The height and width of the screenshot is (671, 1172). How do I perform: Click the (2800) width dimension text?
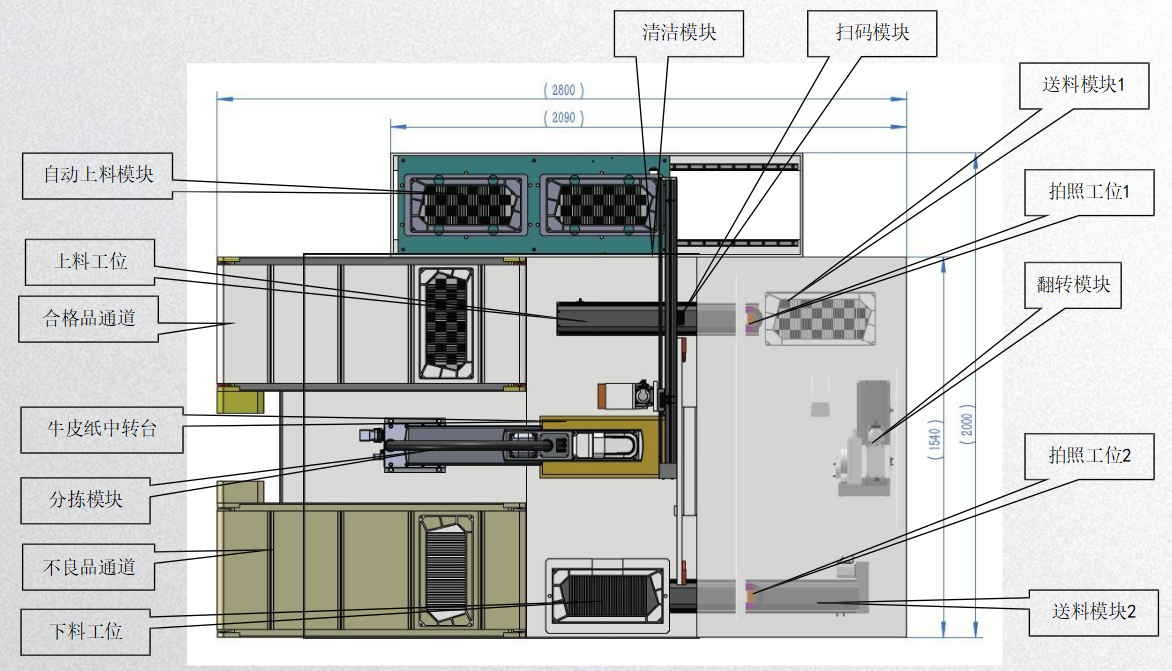click(x=563, y=89)
